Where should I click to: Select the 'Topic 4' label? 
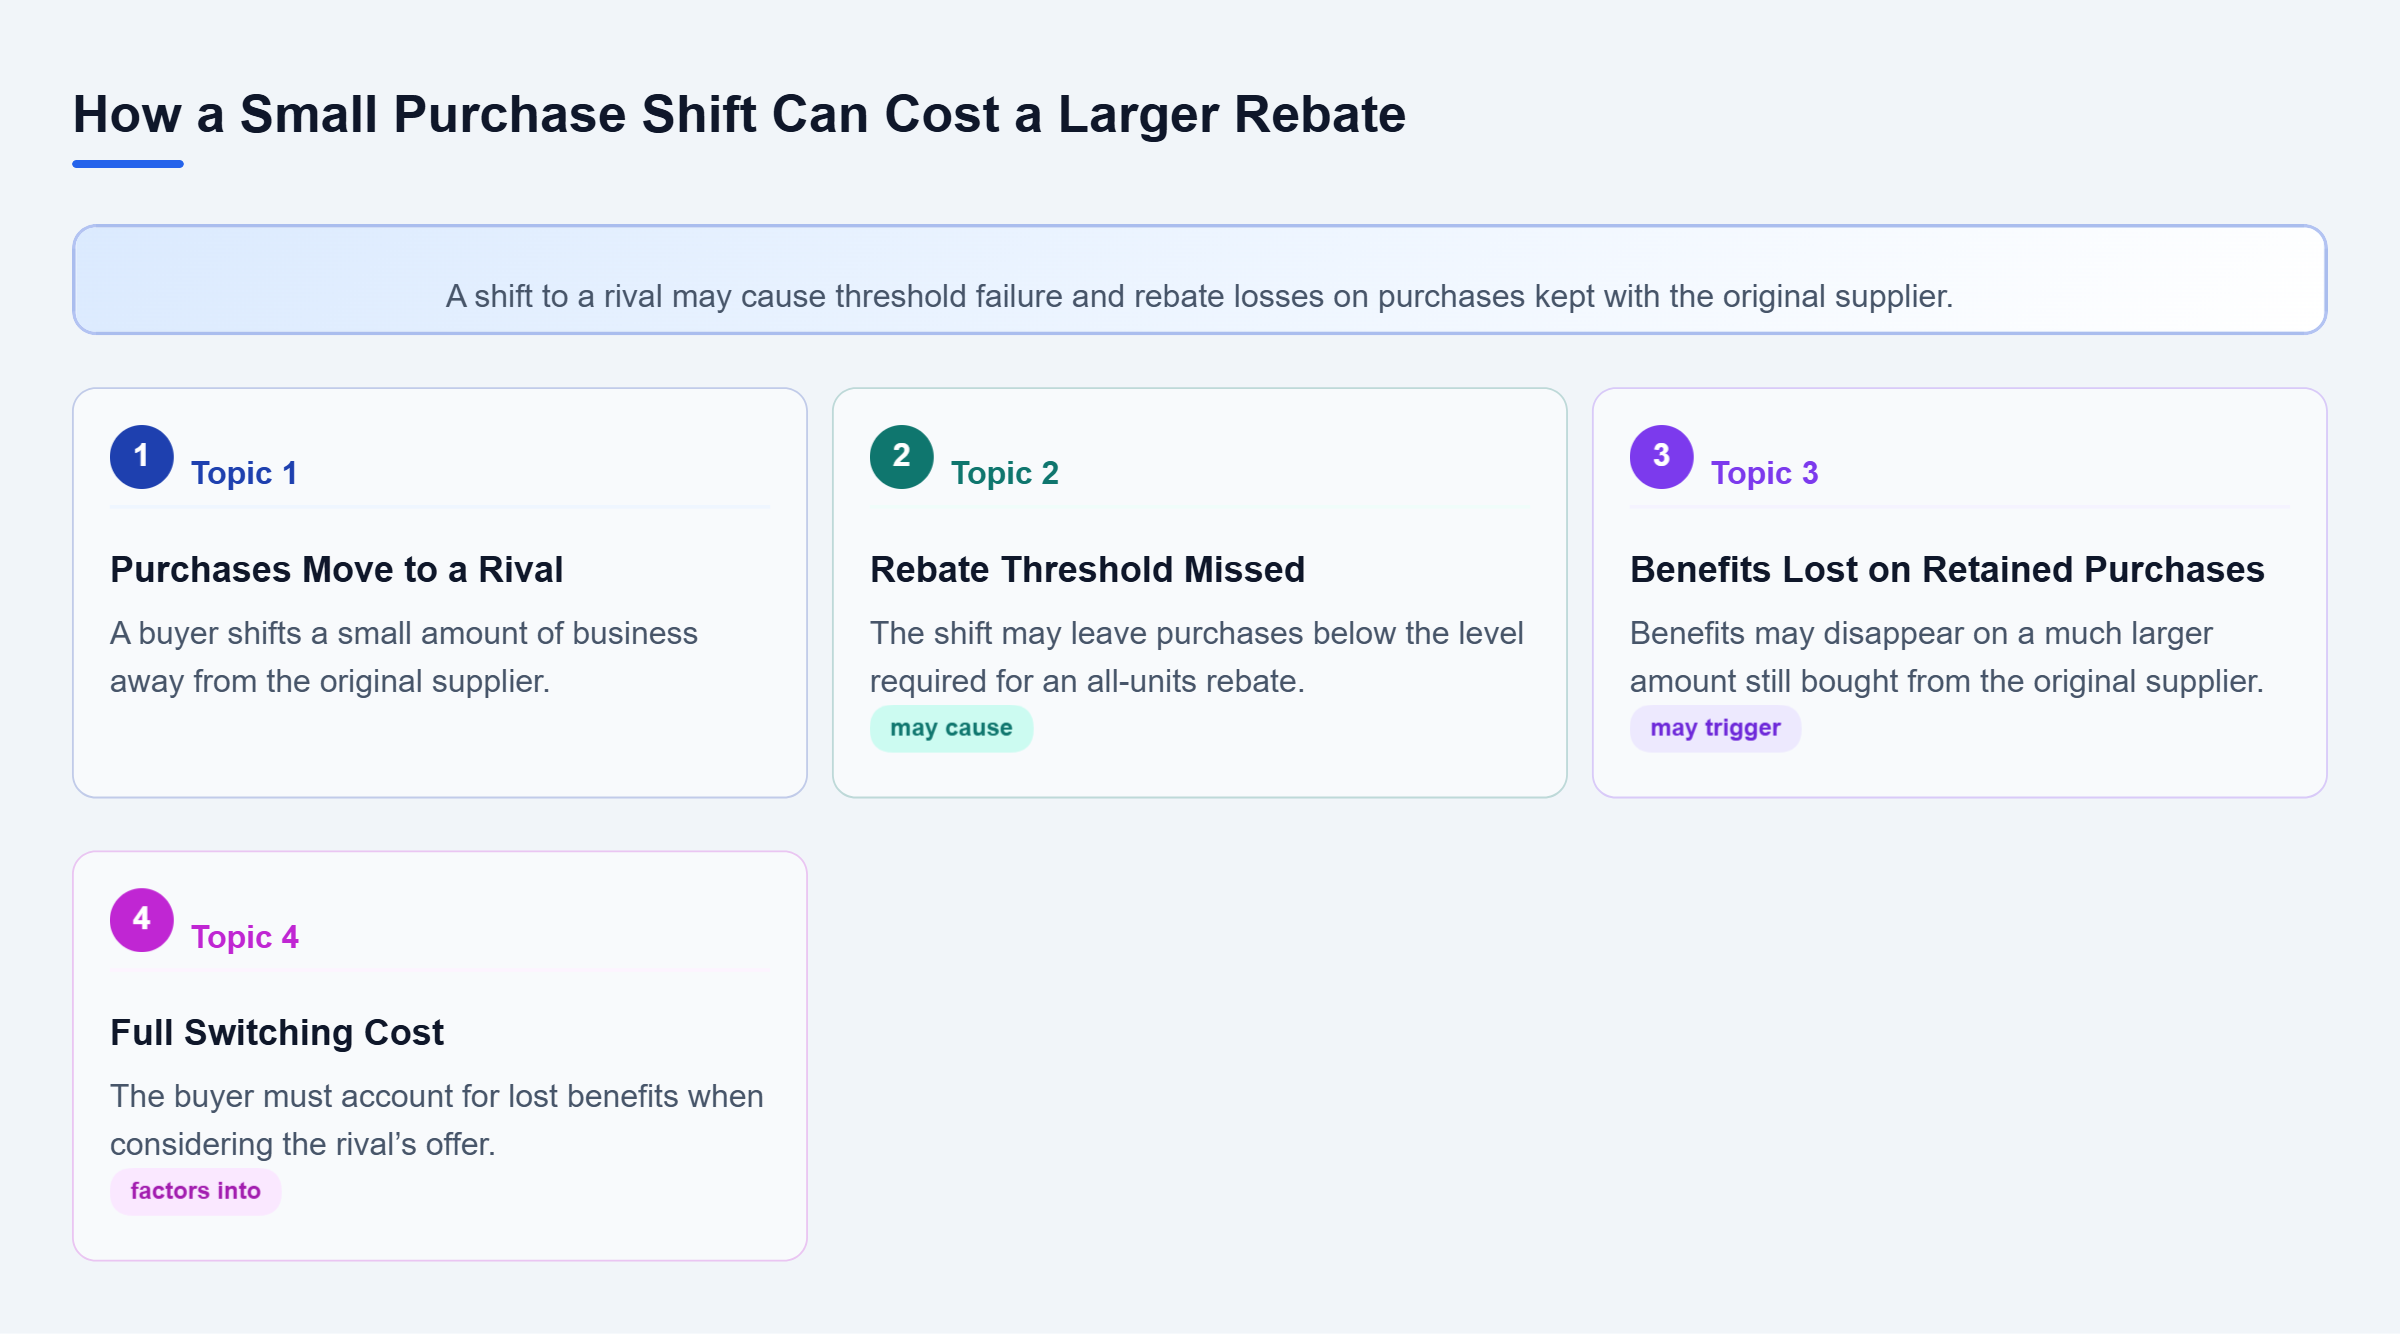pos(245,937)
